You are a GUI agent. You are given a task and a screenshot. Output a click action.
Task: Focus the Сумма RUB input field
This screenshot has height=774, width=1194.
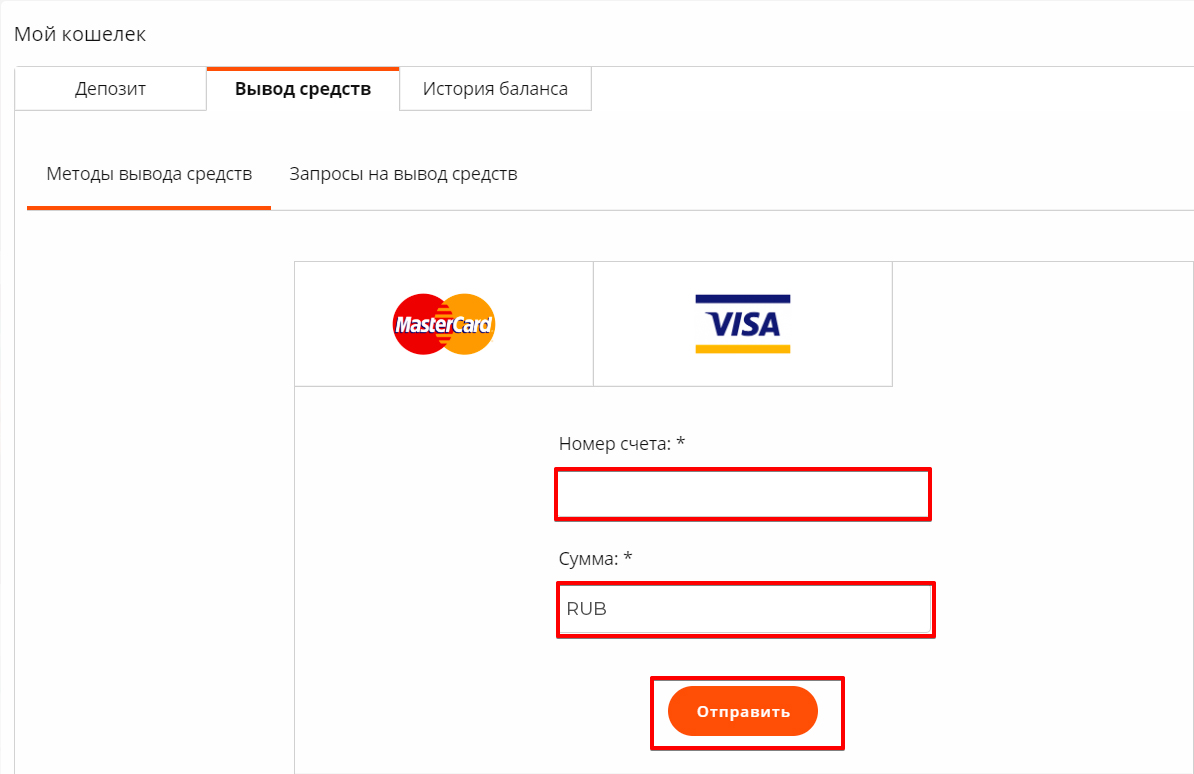click(745, 609)
